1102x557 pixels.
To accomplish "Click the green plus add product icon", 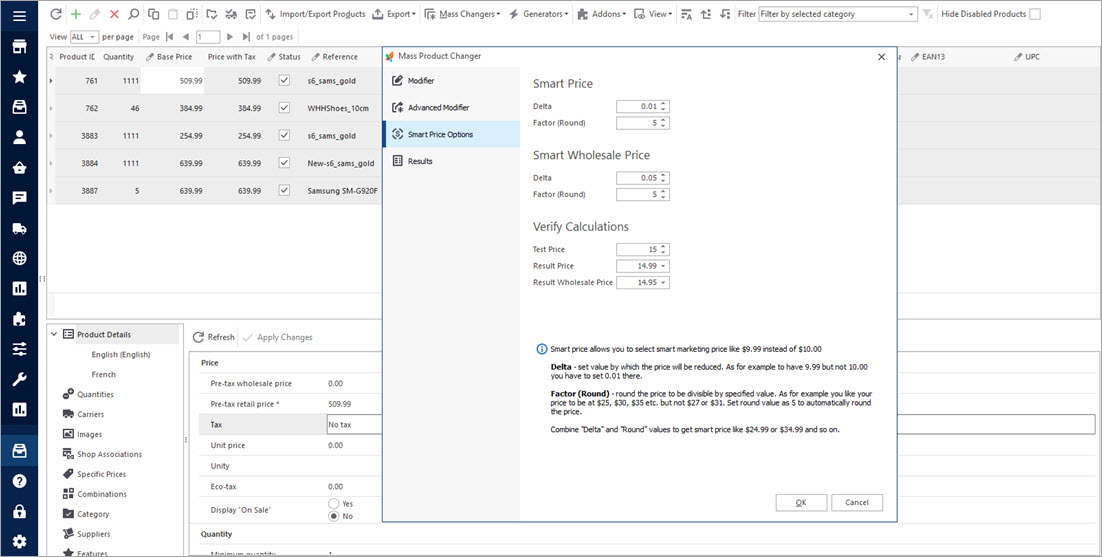I will click(x=76, y=13).
